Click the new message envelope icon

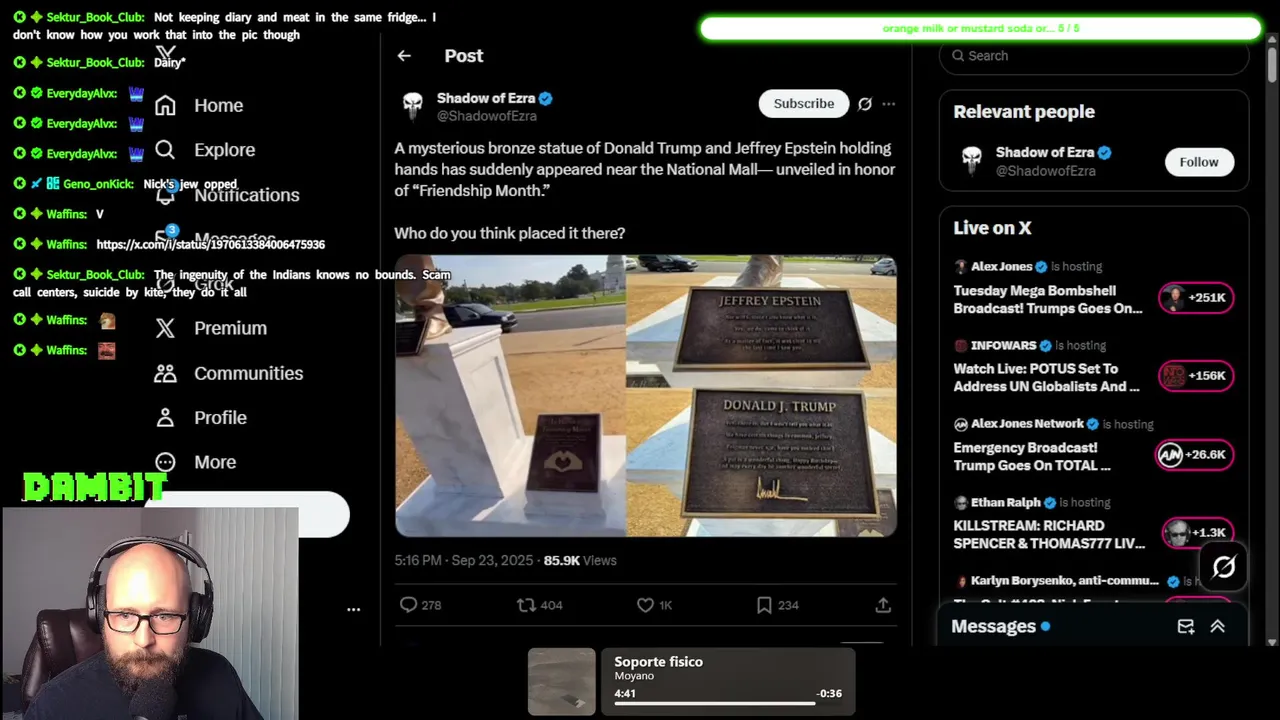[x=1186, y=626]
